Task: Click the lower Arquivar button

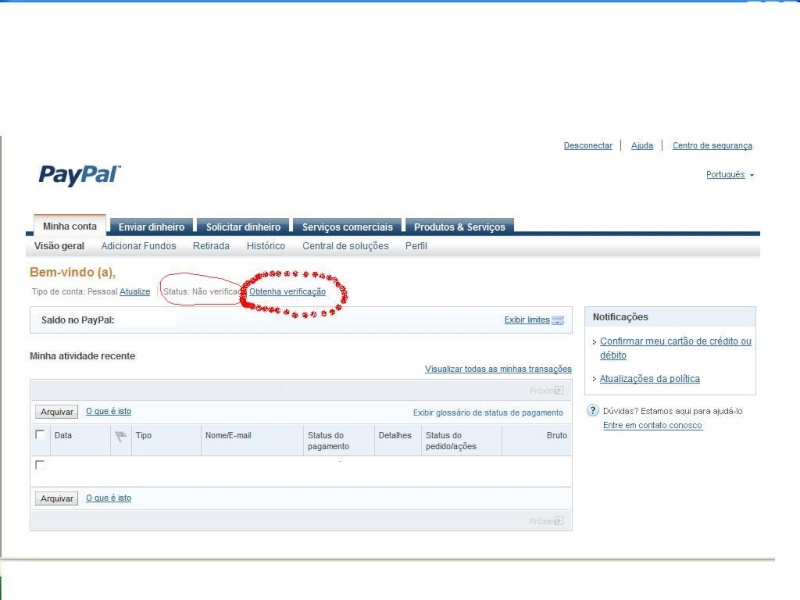Action: [x=57, y=498]
